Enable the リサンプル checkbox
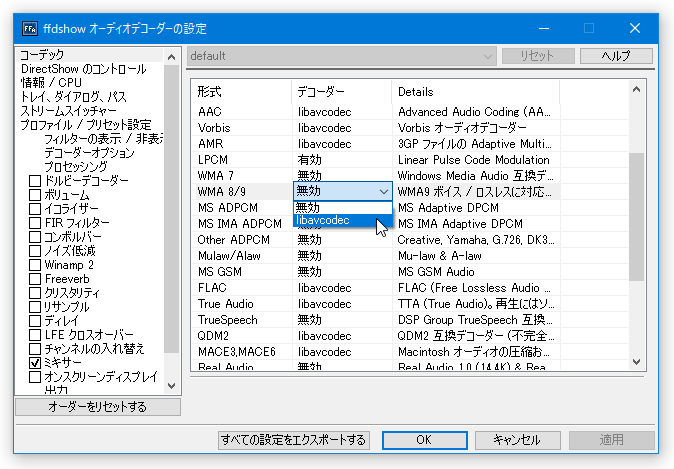 coord(35,307)
